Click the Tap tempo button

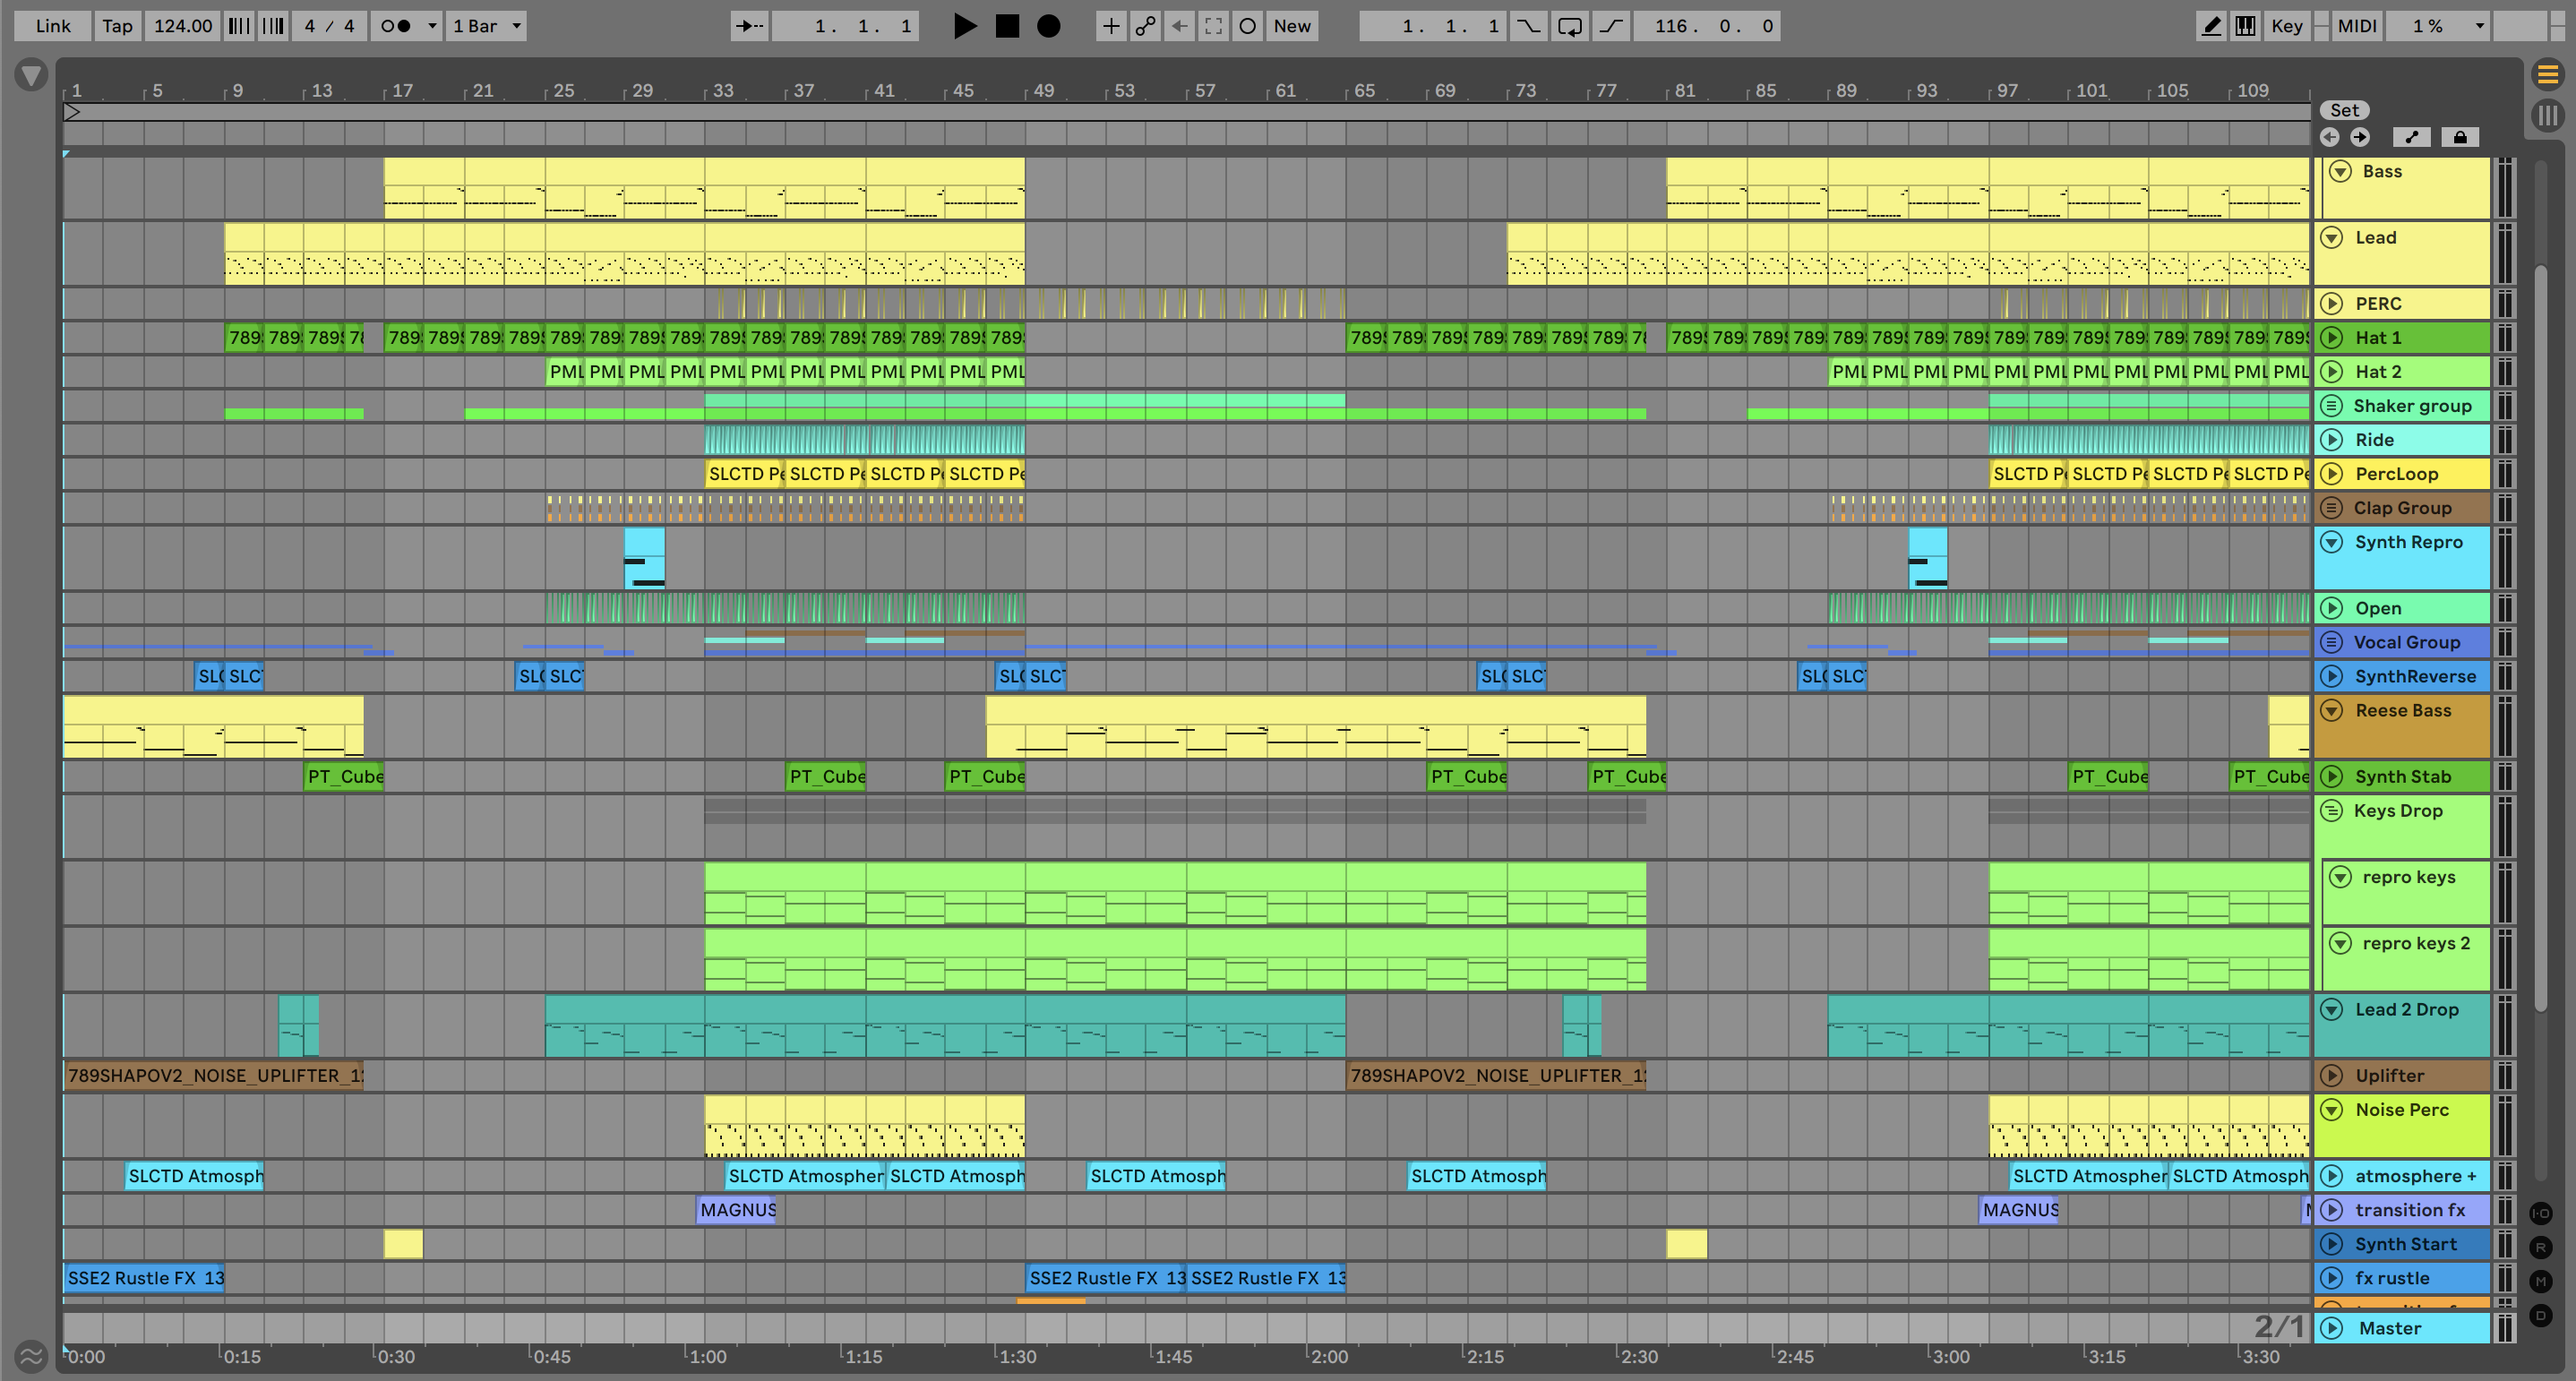[x=117, y=26]
